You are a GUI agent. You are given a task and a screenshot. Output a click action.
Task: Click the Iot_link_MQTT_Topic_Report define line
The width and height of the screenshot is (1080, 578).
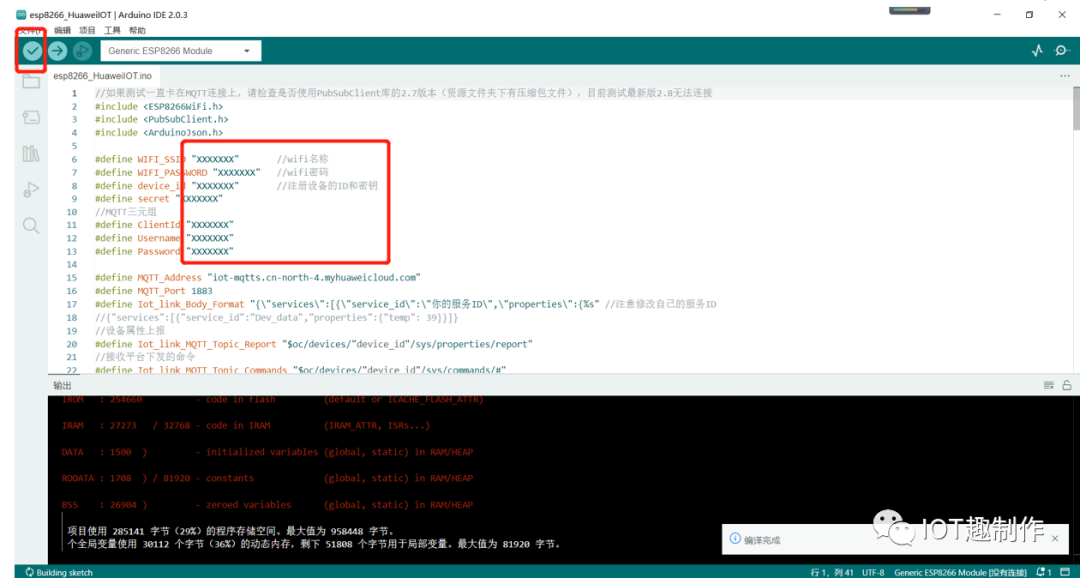point(314,344)
